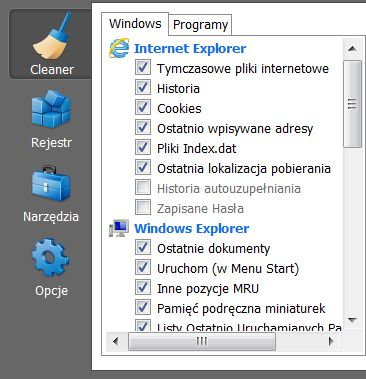Click the vertical scrollbar up arrow
Screen dimensions: 366x379
(352, 49)
